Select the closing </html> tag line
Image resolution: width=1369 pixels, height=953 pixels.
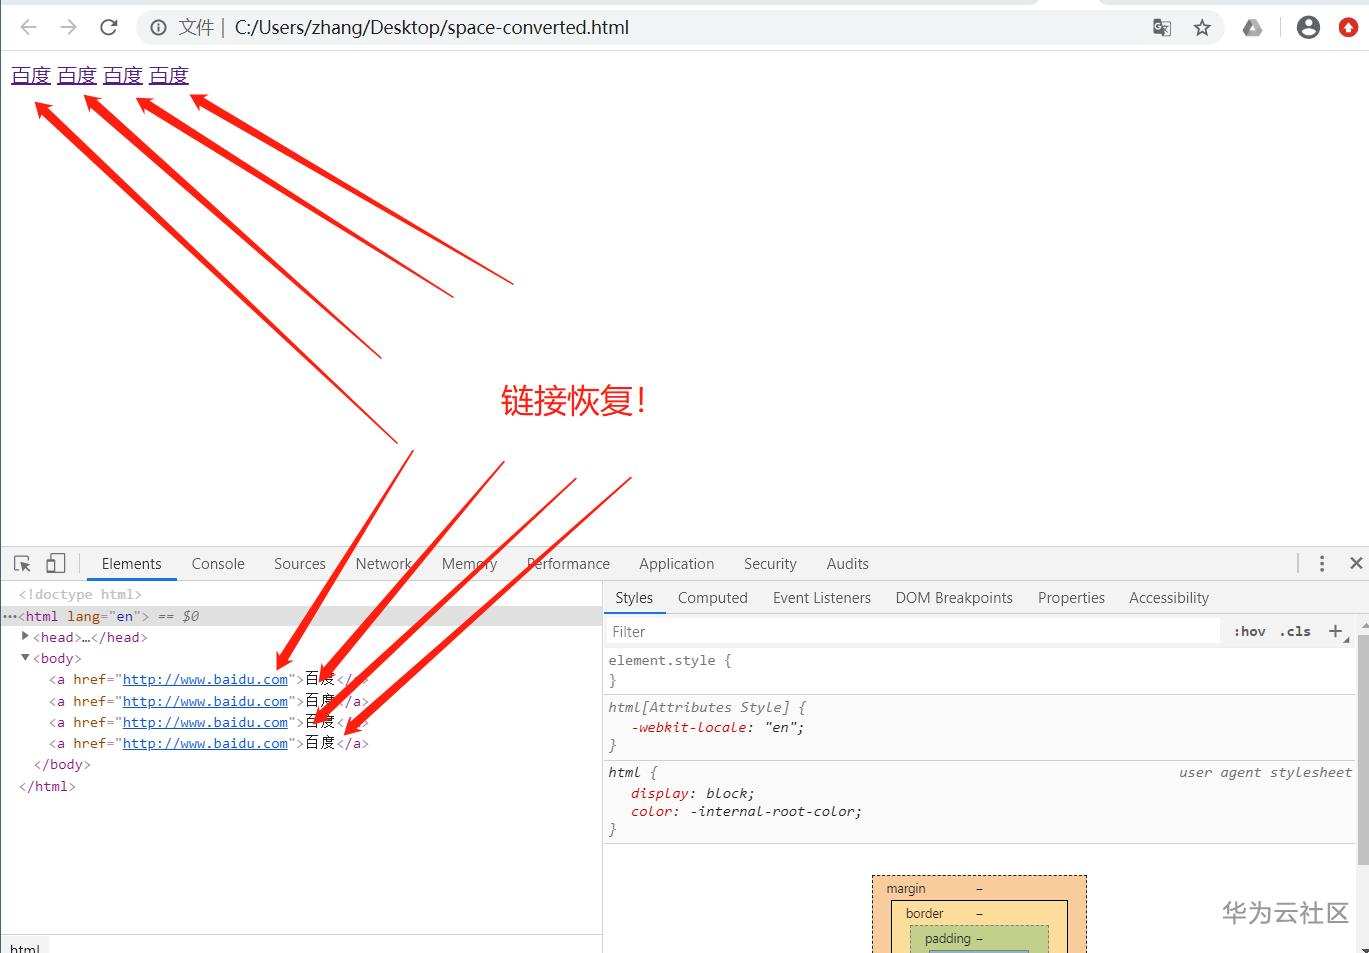coord(47,786)
